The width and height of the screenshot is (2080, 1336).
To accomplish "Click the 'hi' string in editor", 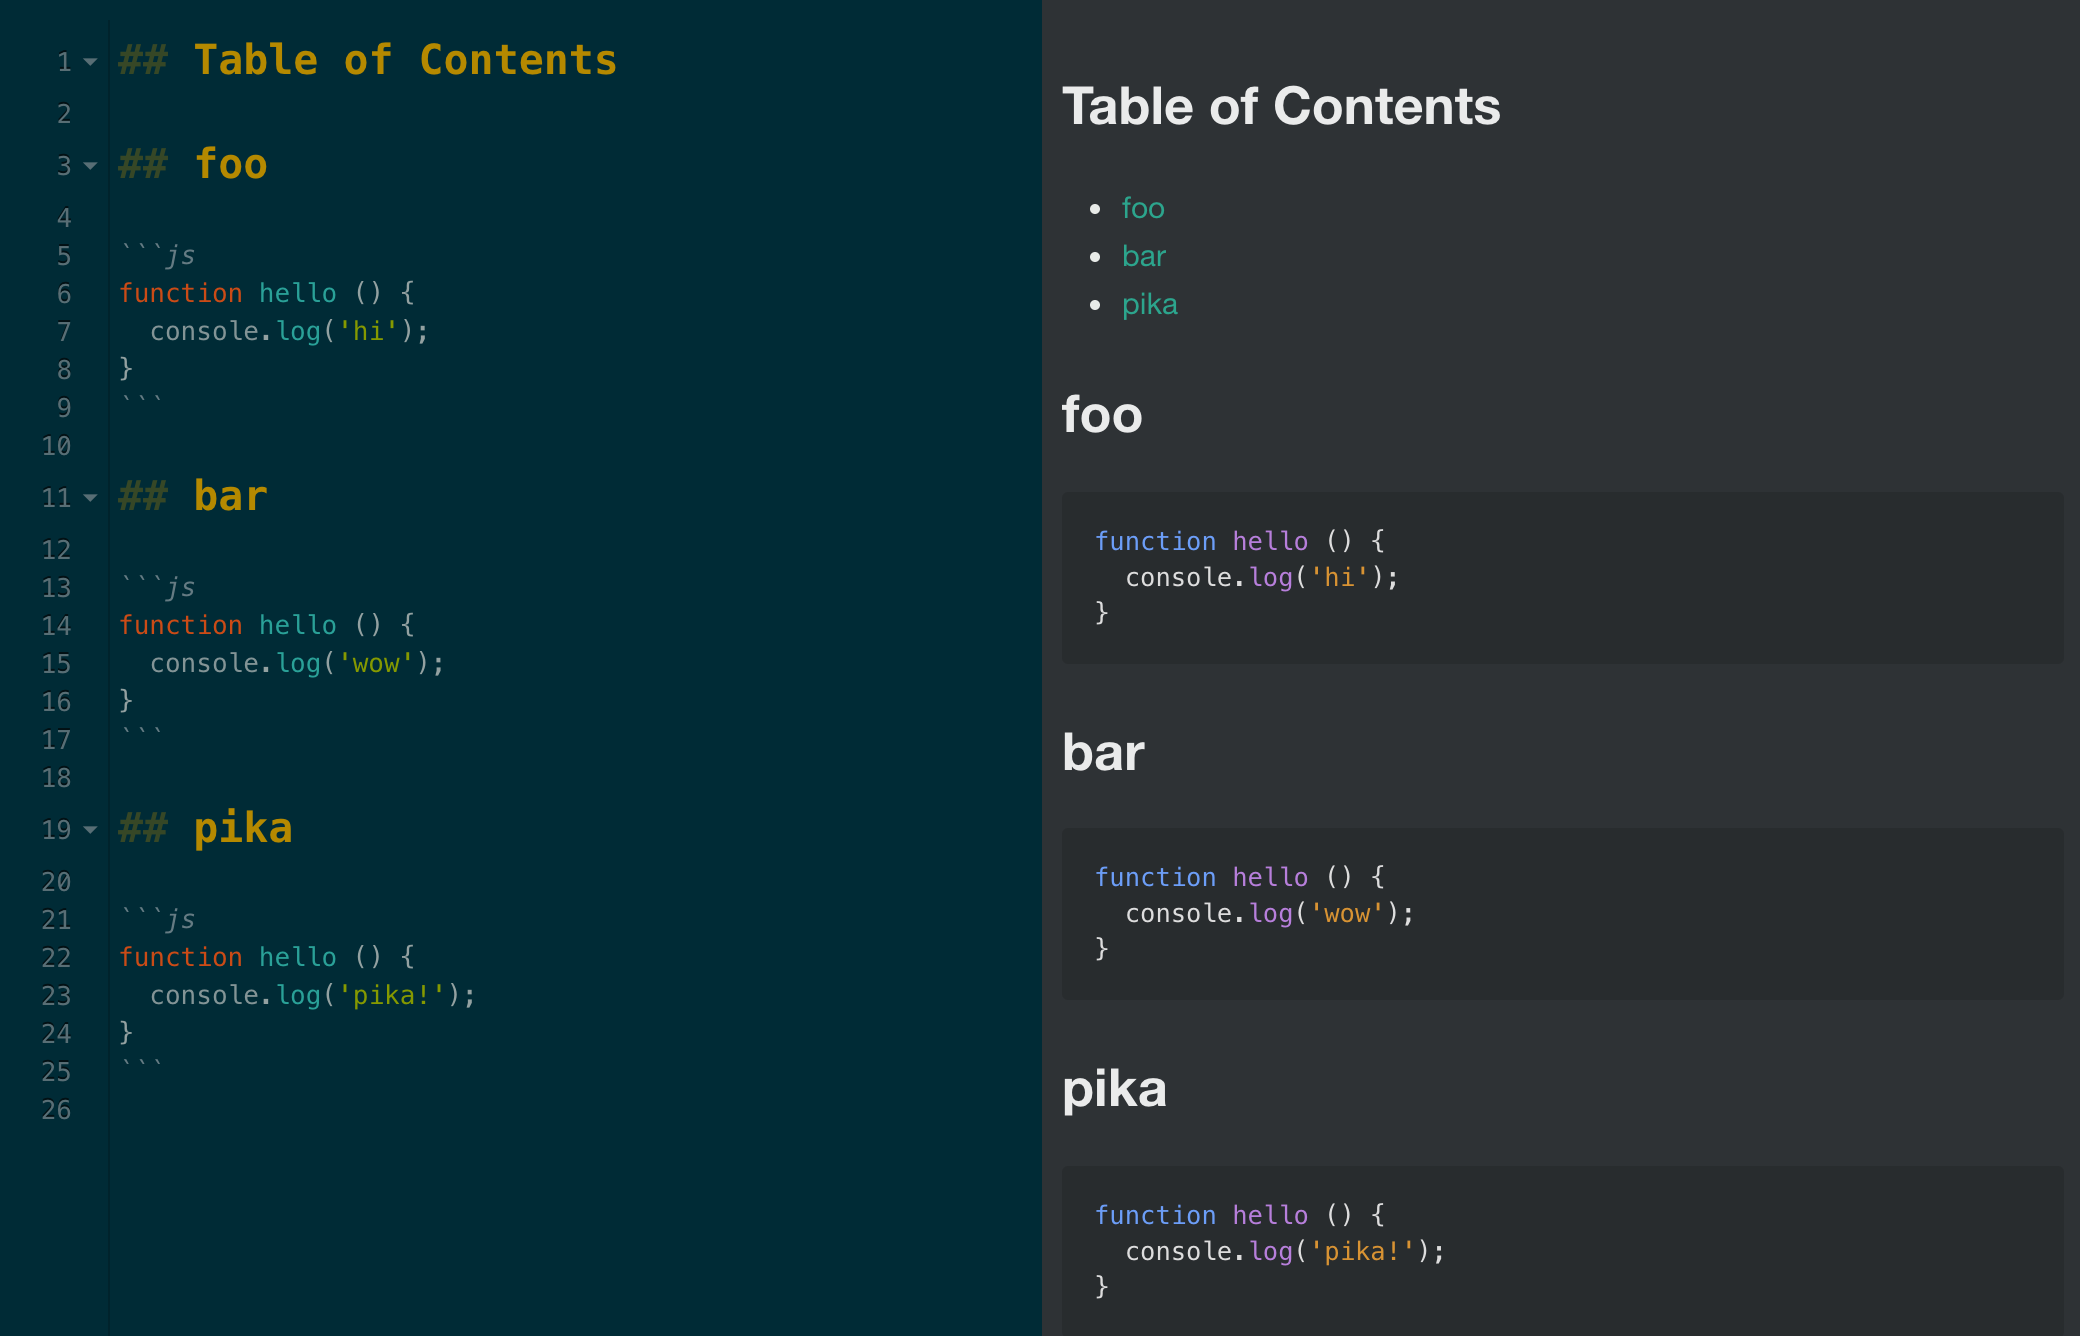I will tap(368, 331).
